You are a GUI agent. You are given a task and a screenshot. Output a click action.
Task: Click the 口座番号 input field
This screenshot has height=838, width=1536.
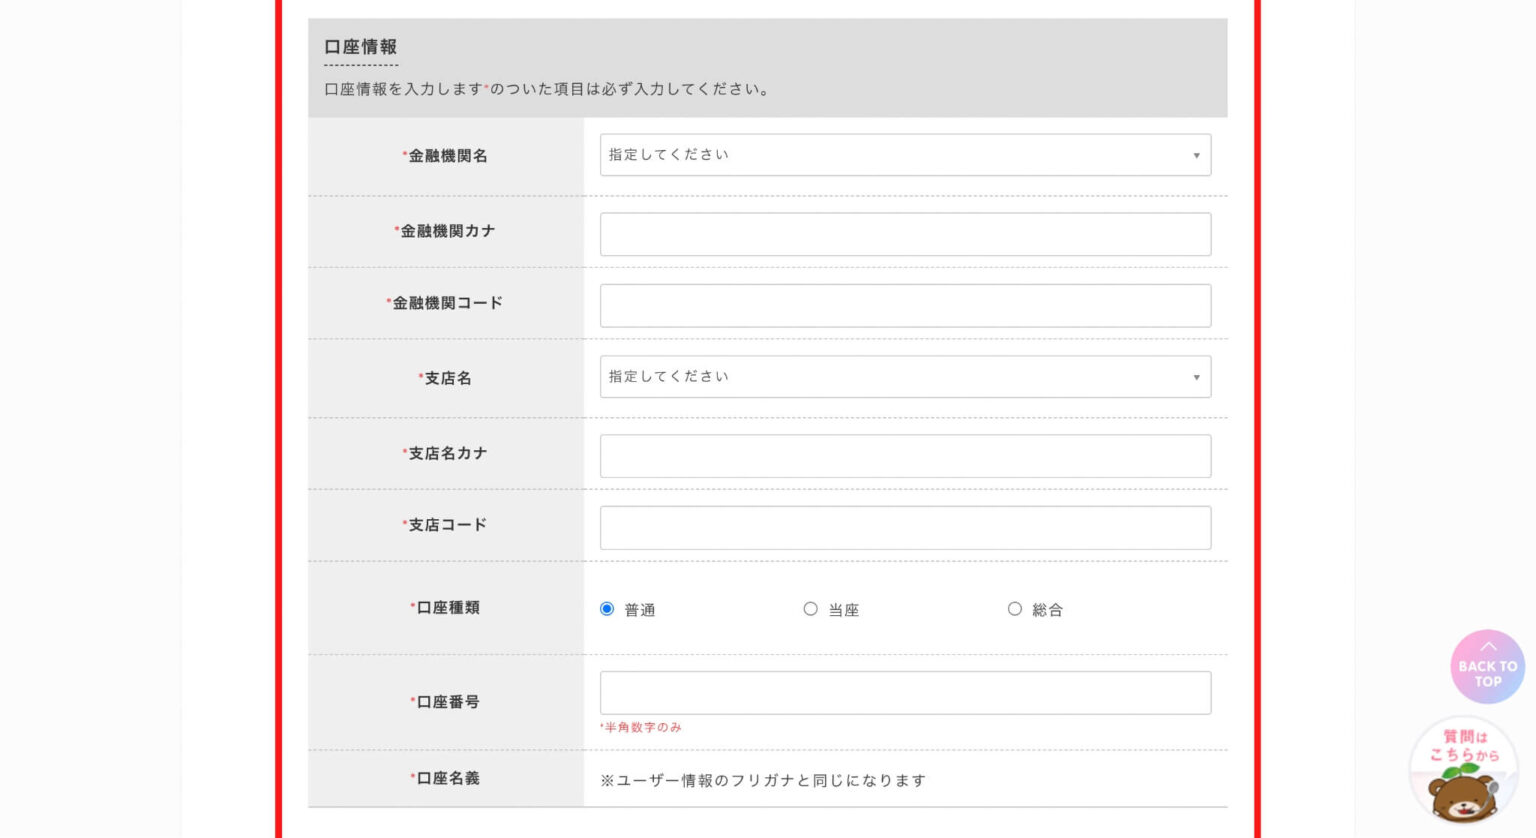click(905, 693)
